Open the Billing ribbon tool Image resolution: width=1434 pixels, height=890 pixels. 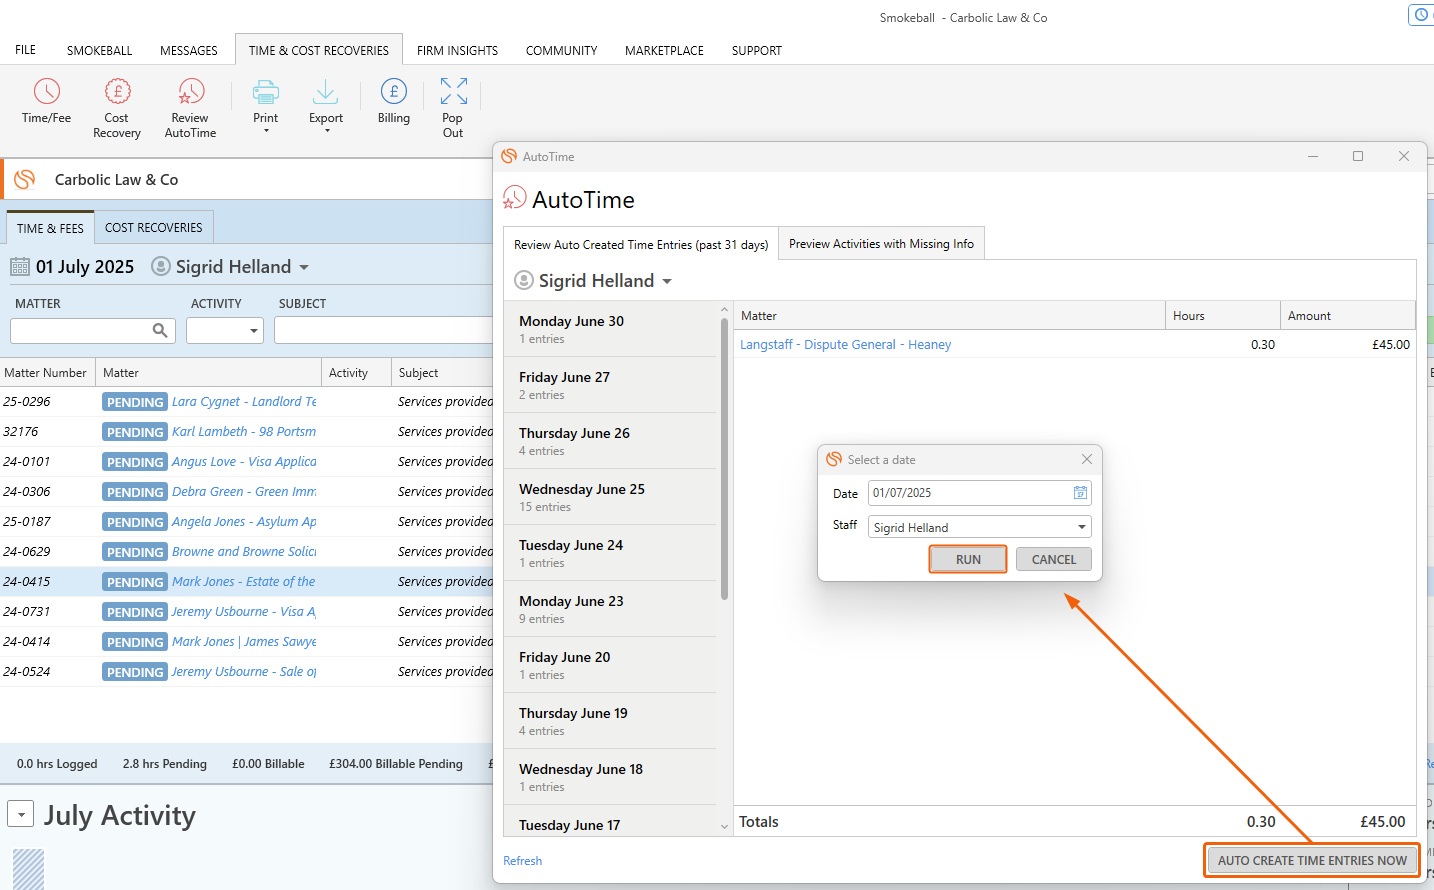394,102
